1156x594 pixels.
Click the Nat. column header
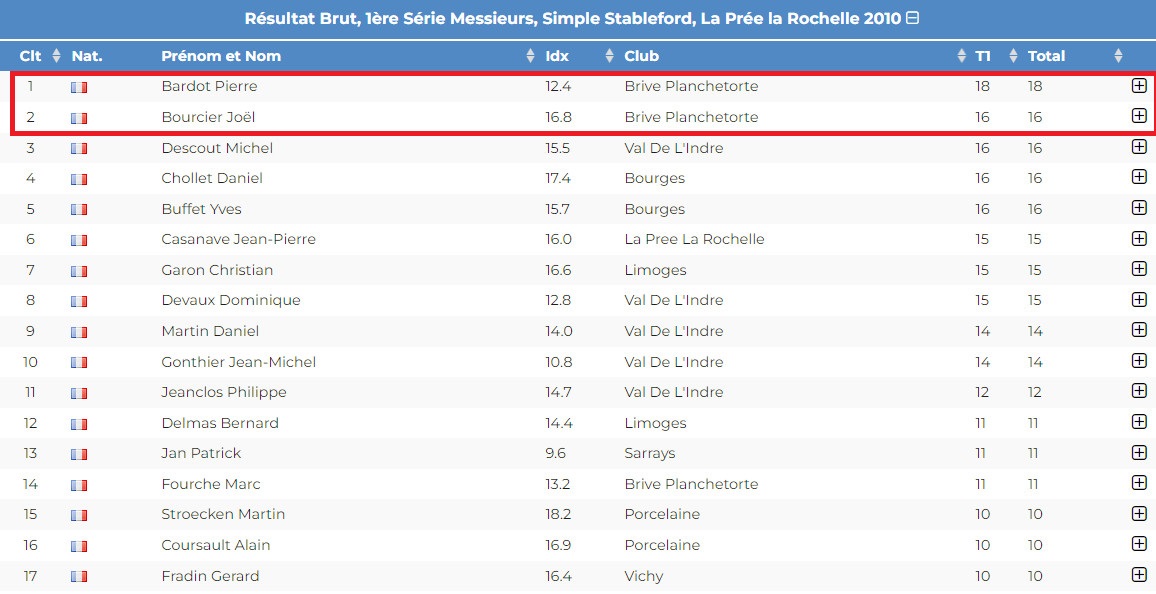(x=87, y=56)
